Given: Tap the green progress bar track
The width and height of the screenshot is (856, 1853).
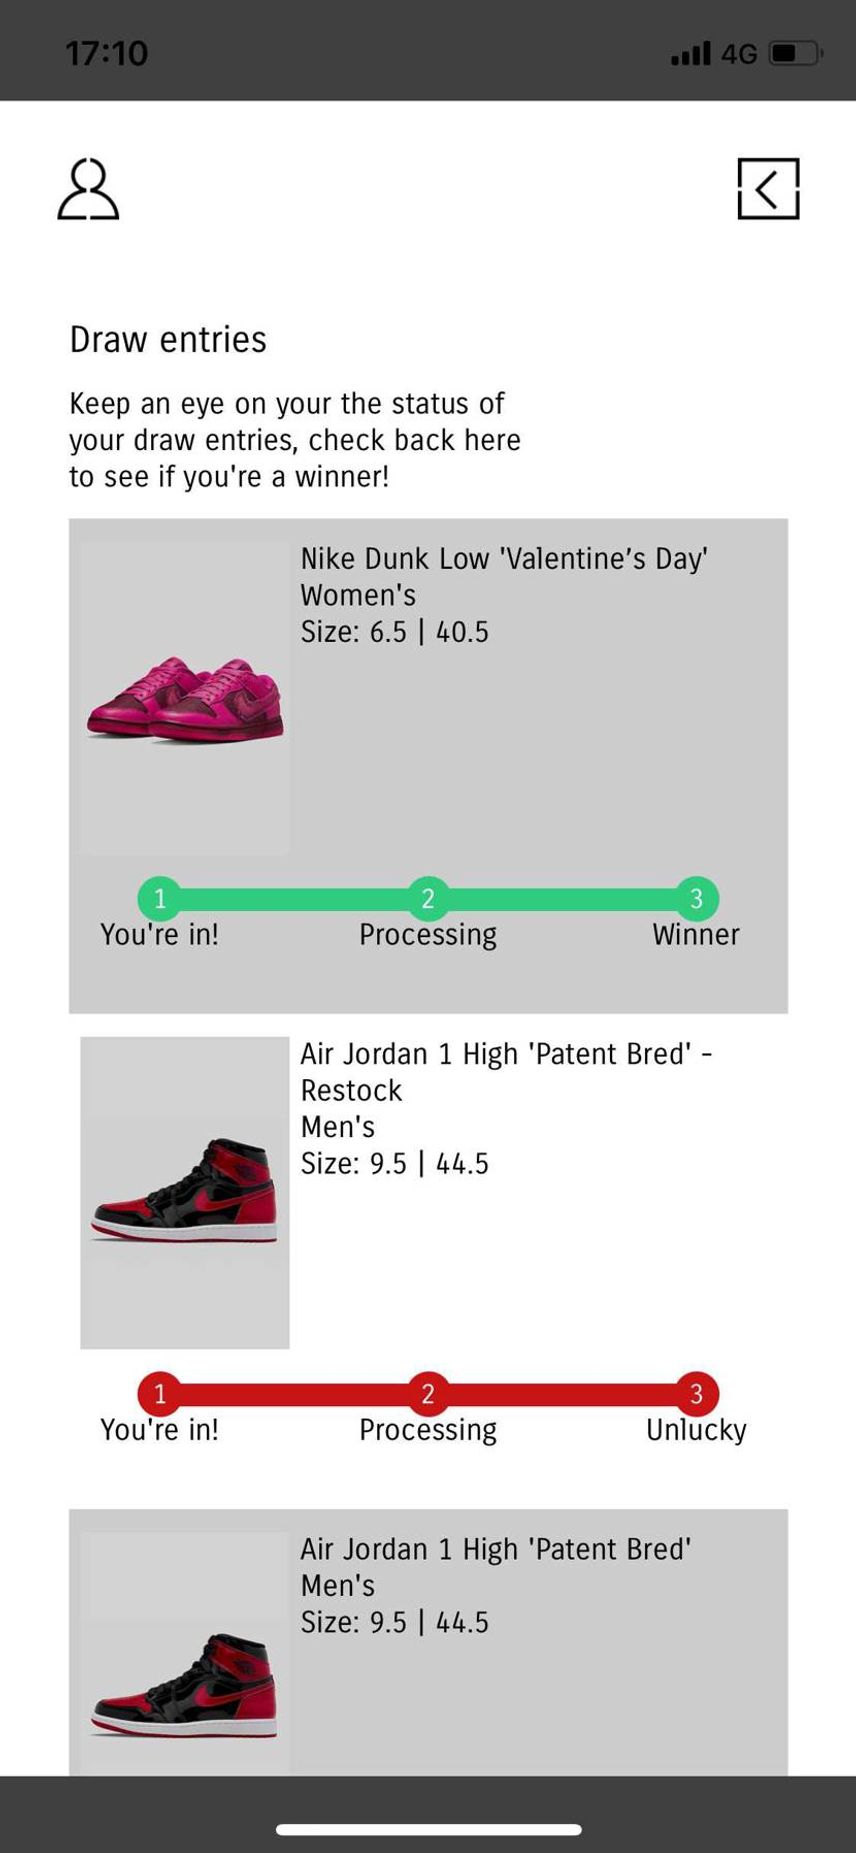Looking at the screenshot, I should [428, 898].
